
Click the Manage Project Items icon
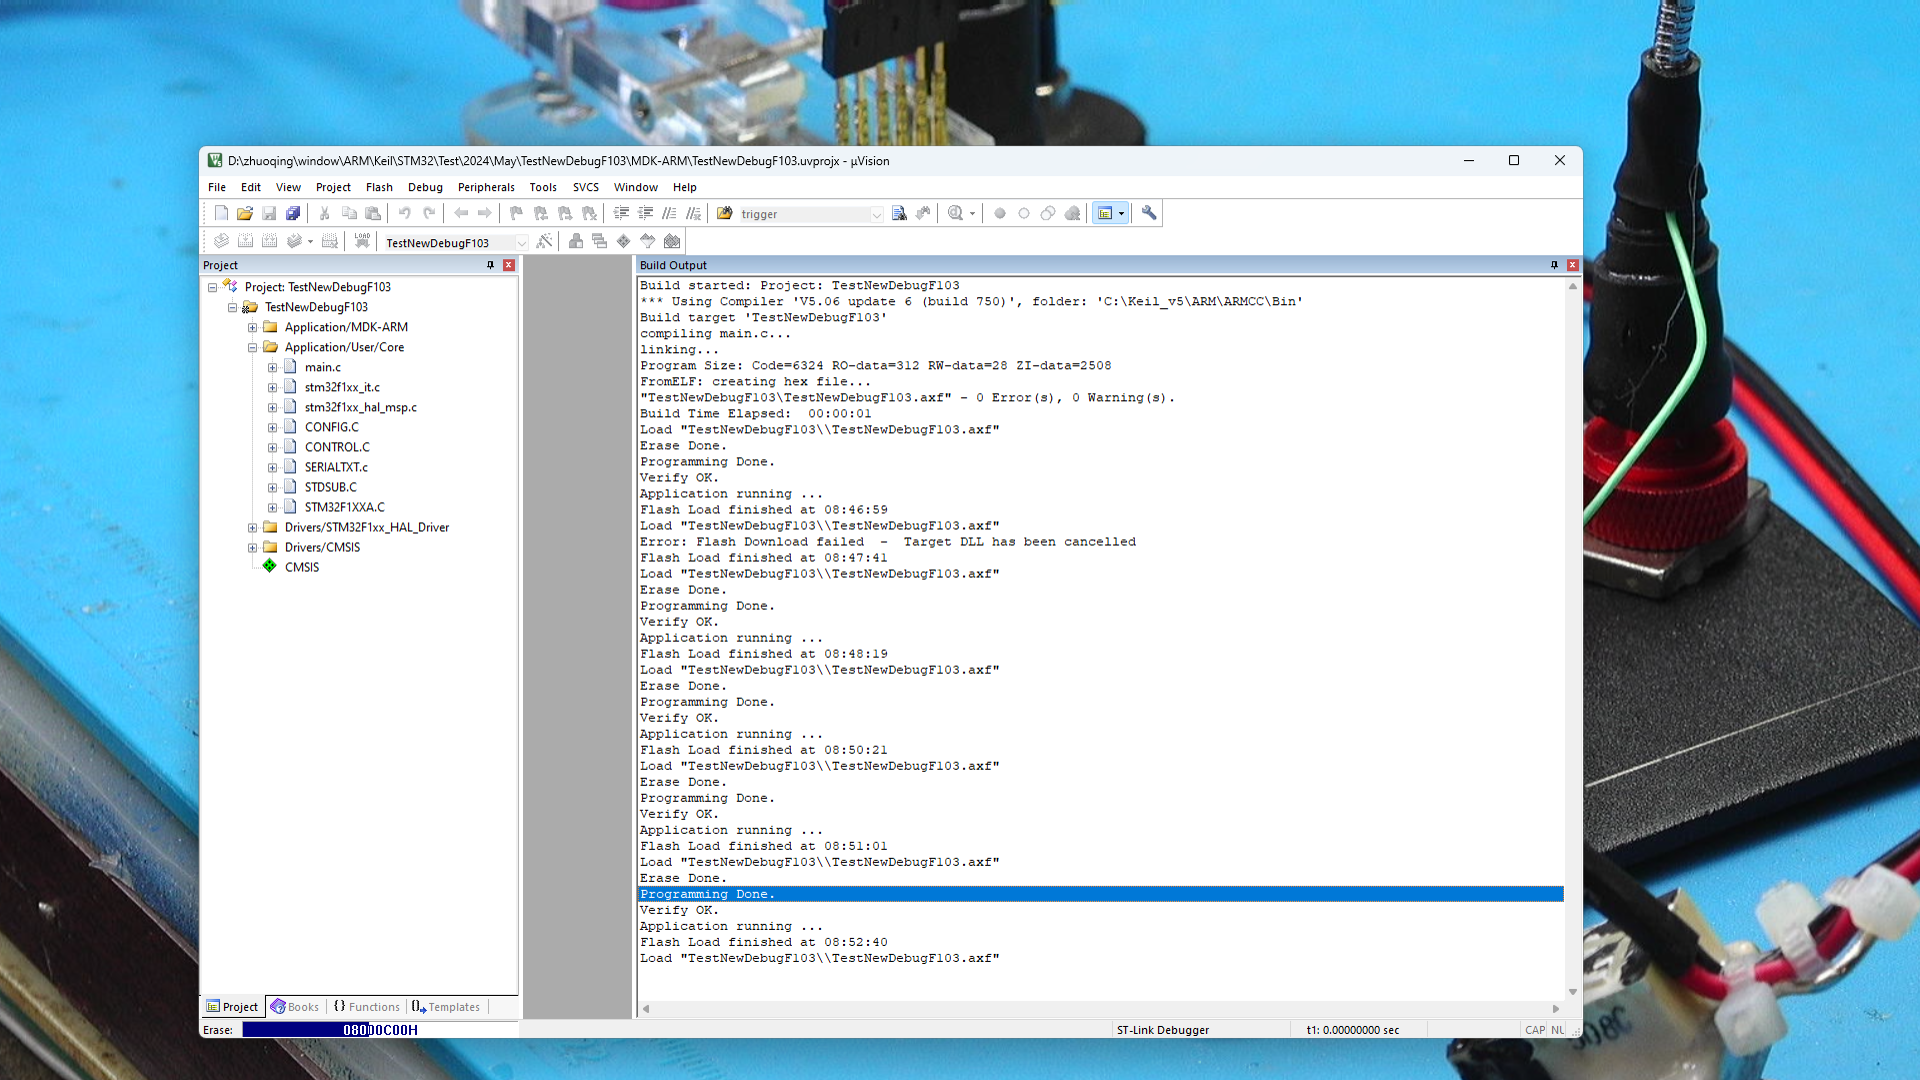coord(575,241)
